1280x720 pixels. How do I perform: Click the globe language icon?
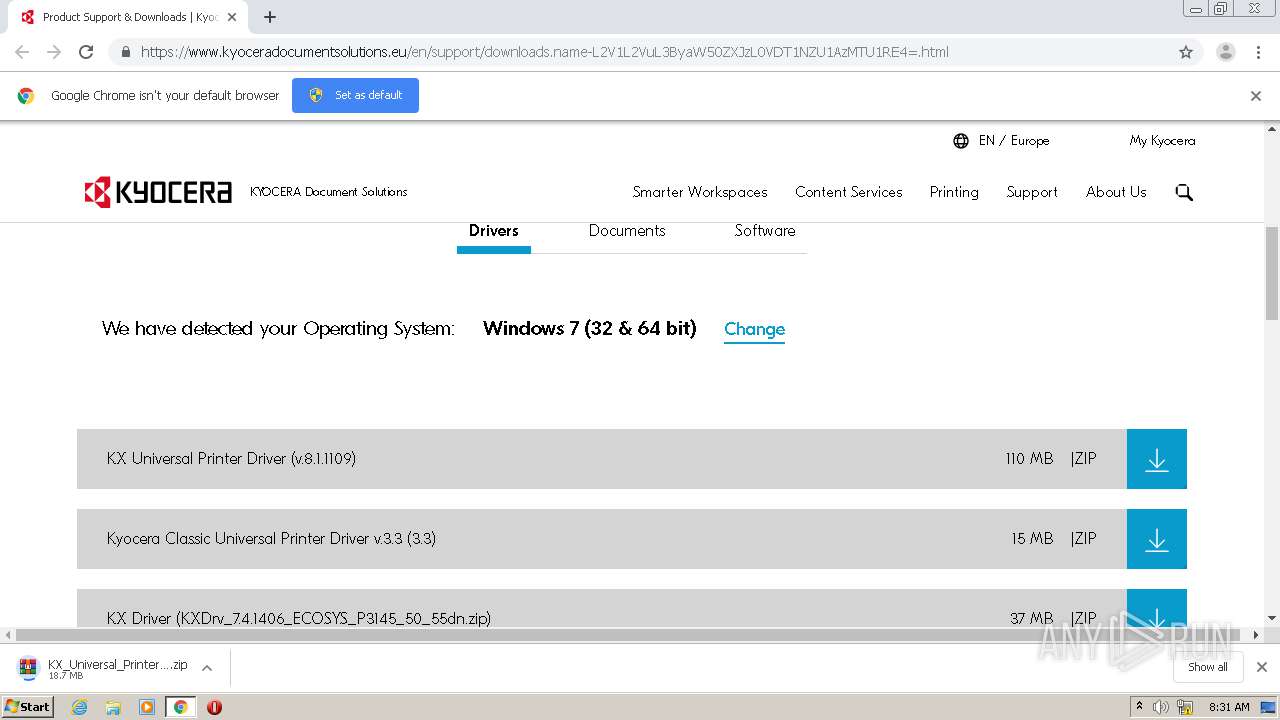tap(961, 141)
